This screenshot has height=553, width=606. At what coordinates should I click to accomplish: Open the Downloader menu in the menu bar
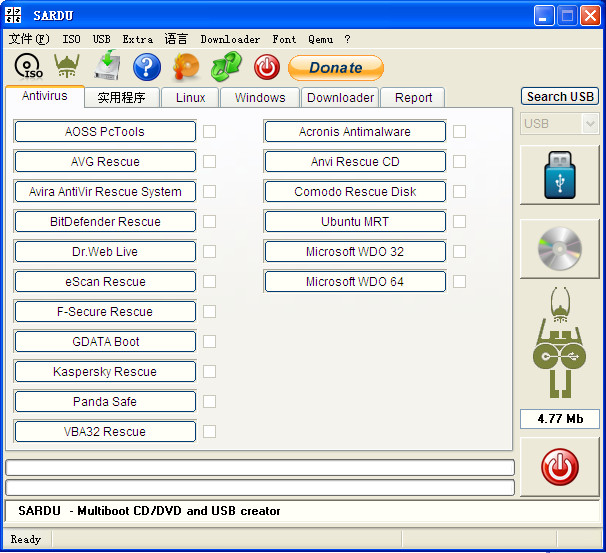[x=230, y=39]
